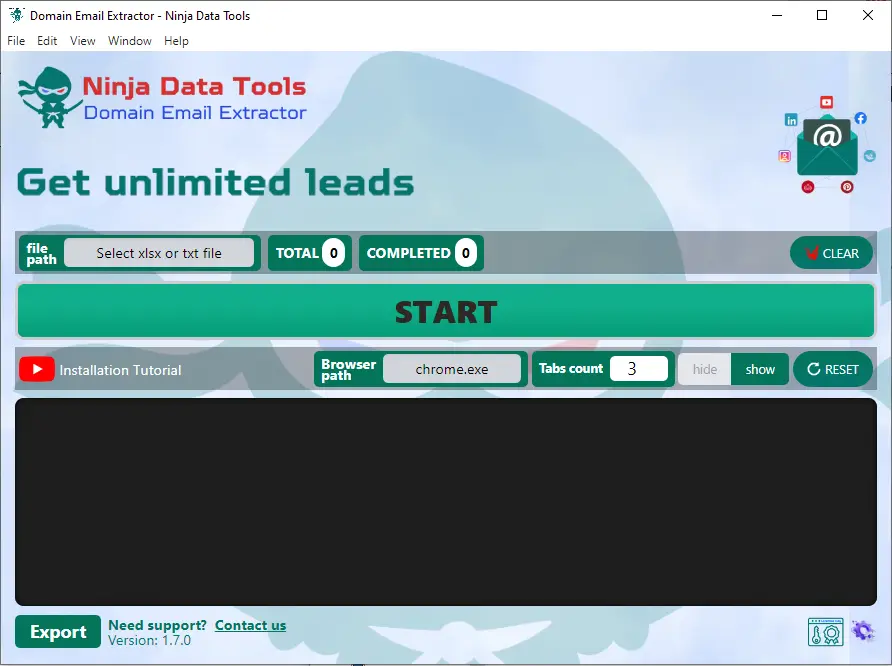
Task: Open the Help menu
Action: (176, 41)
